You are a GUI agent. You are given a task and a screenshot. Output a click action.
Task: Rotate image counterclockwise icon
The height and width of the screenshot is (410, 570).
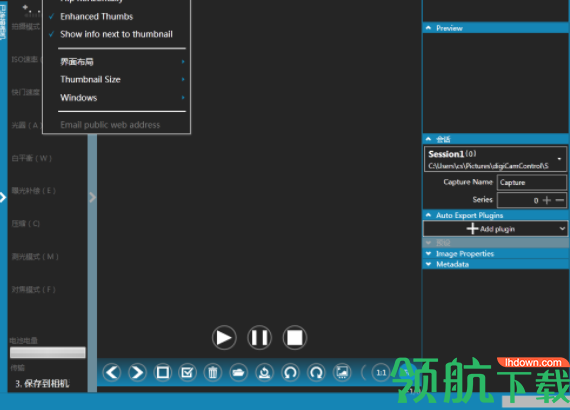290,373
